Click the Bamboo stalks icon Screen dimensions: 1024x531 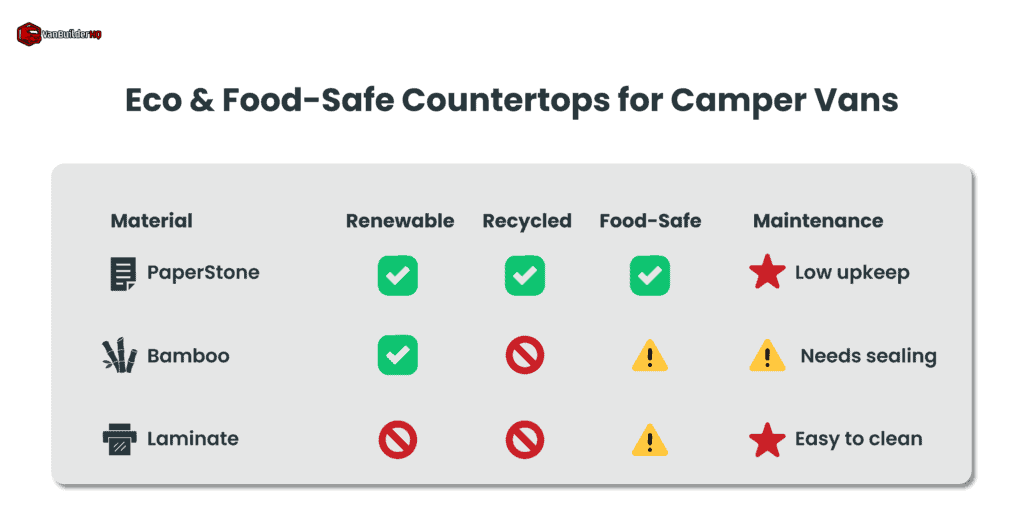[121, 355]
